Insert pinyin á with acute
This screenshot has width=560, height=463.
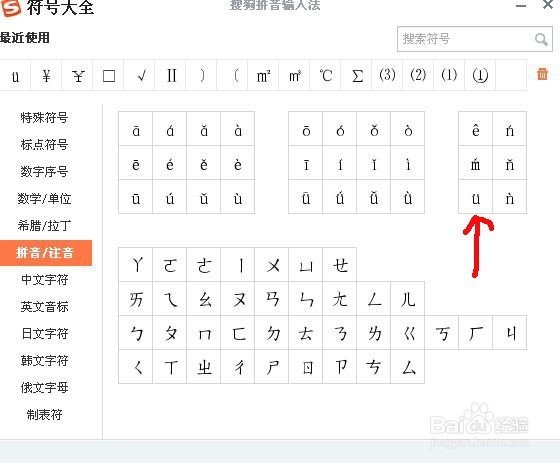[x=170, y=129]
